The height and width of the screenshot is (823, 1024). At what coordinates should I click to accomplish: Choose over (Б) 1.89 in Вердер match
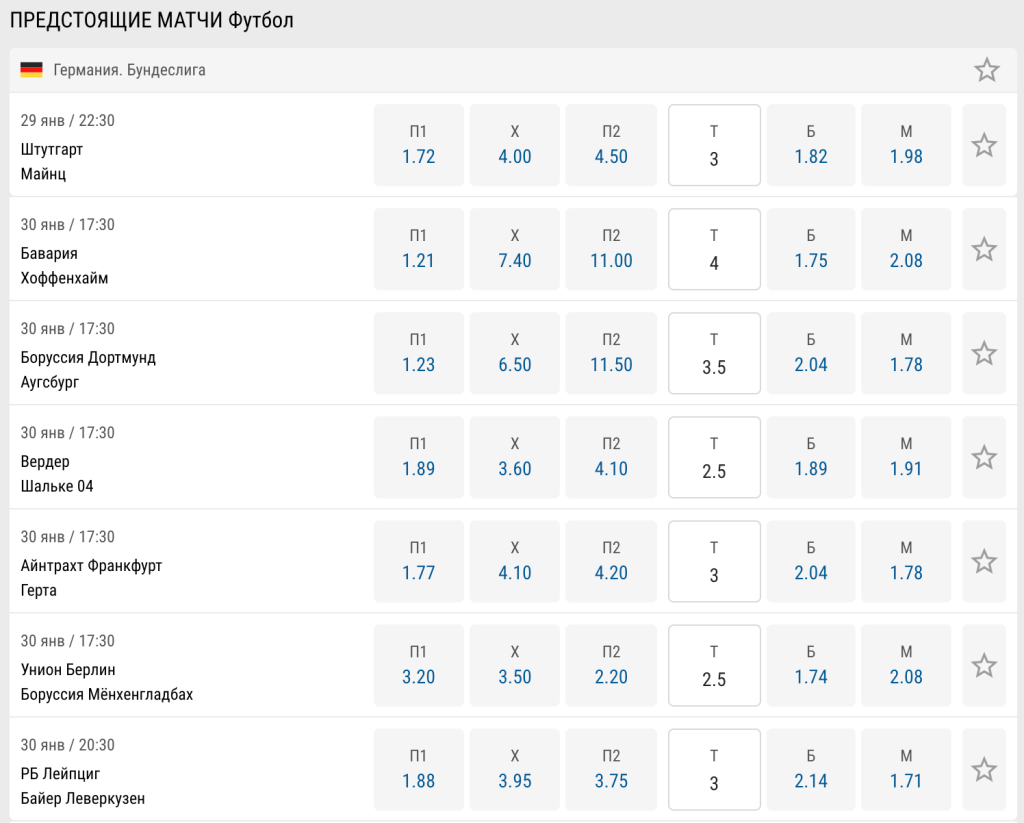[811, 457]
